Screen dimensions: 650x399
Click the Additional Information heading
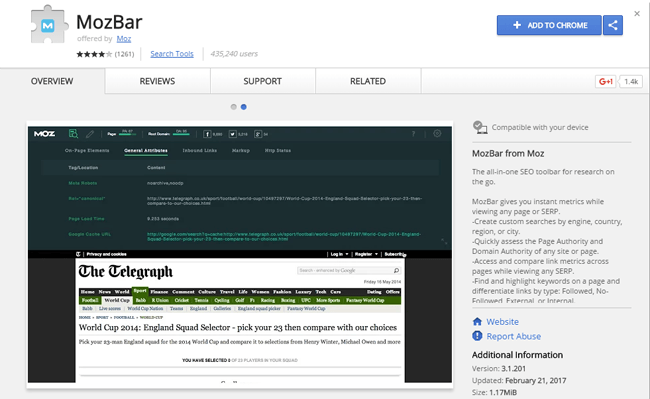[517, 355]
